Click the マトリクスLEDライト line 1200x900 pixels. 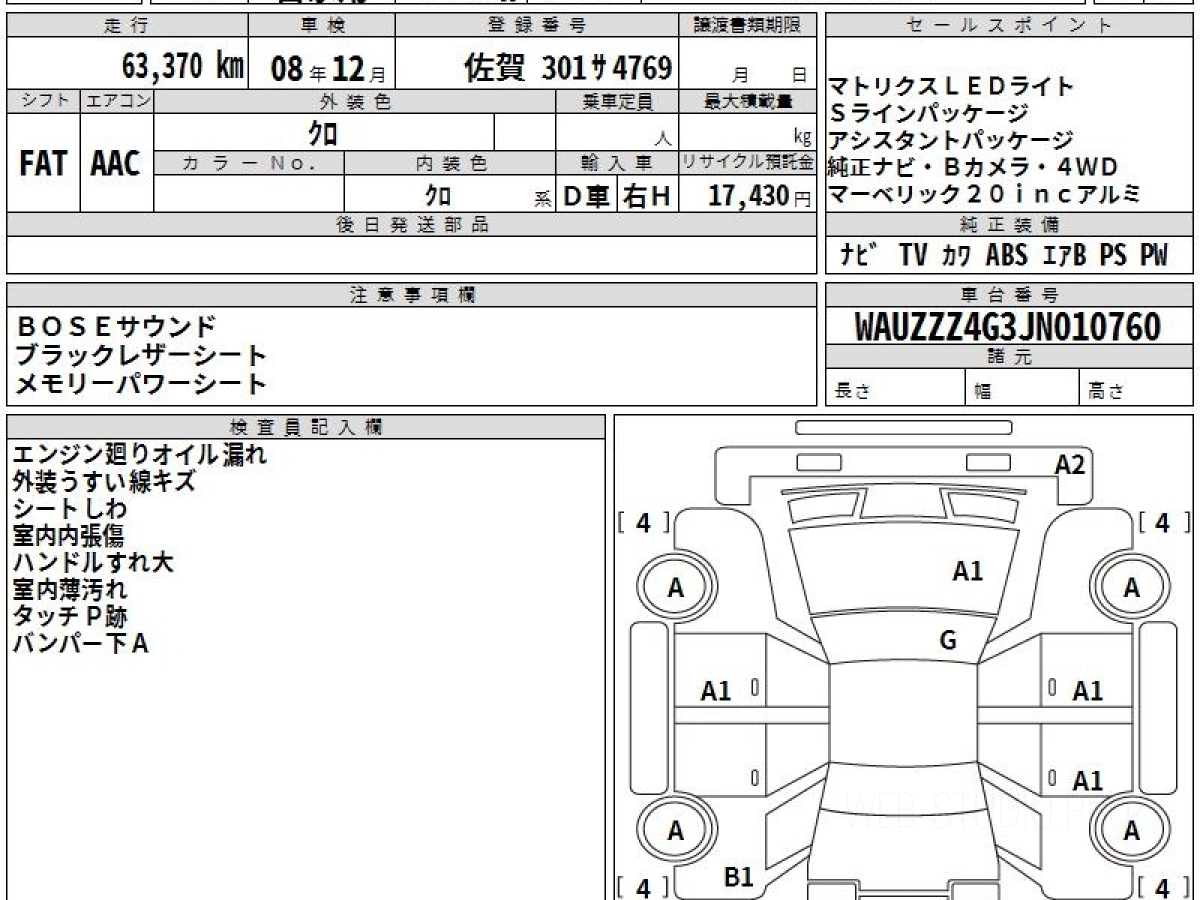pyautogui.click(x=951, y=87)
